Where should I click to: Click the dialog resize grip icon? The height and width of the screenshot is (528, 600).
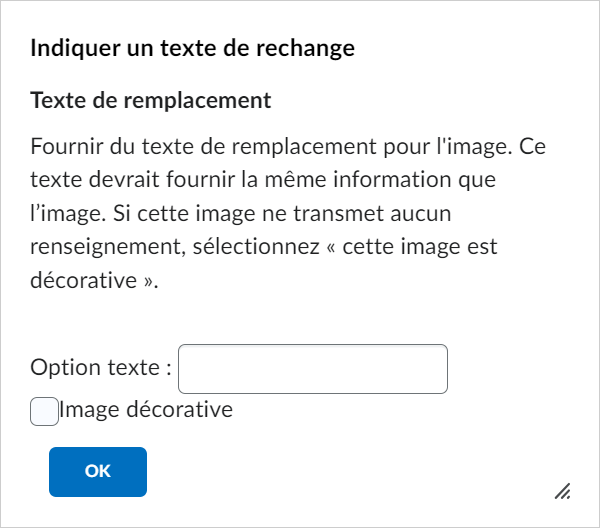pyautogui.click(x=562, y=491)
